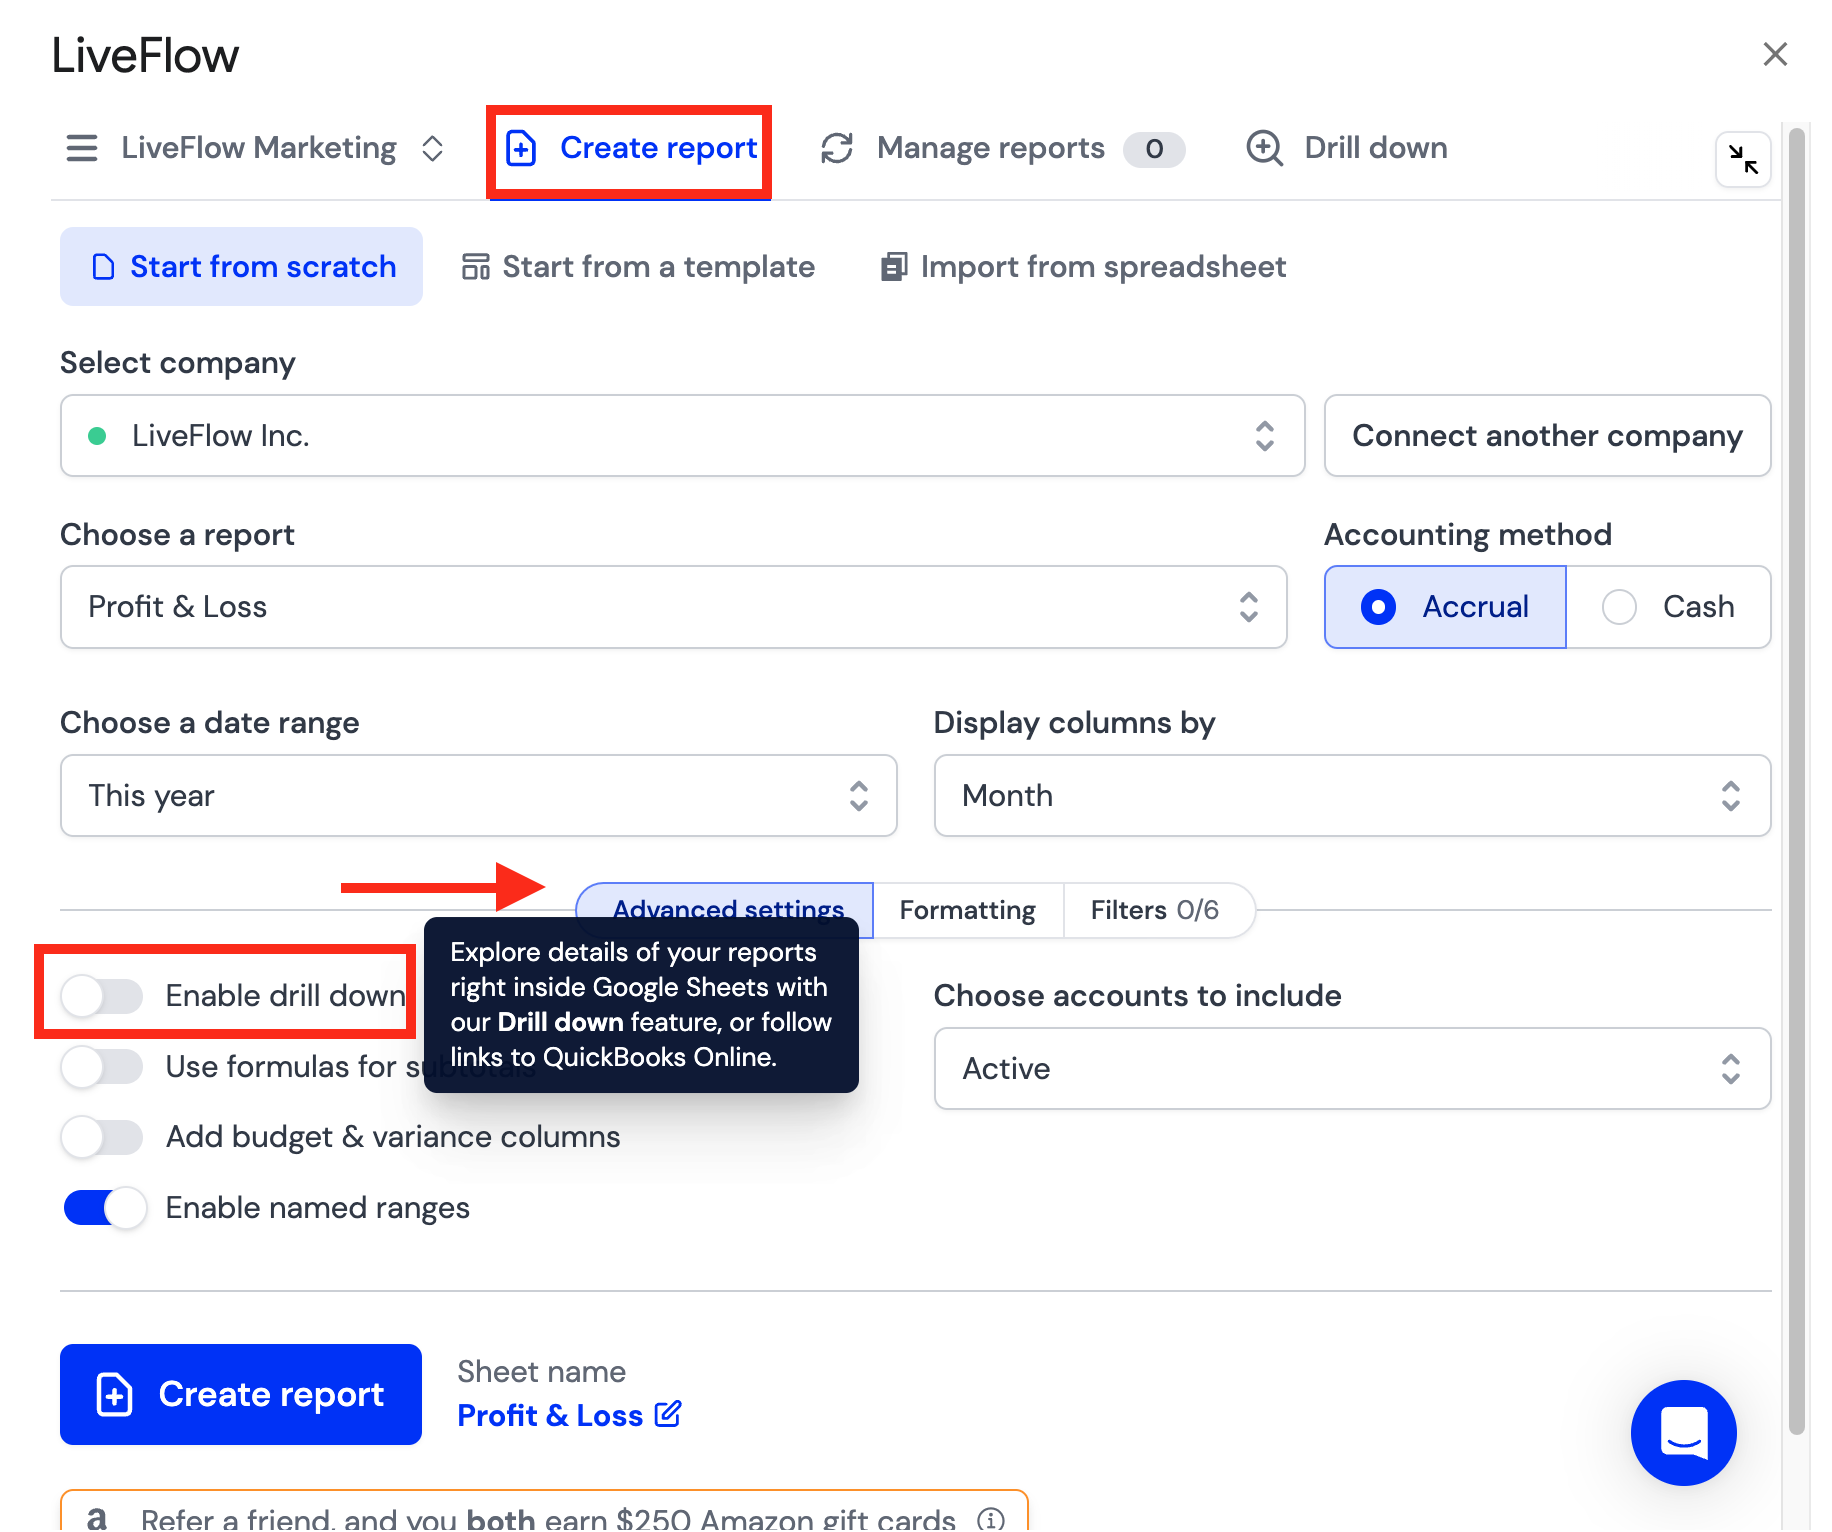Switch to the Manage reports tab
The height and width of the screenshot is (1532, 1832).
[1001, 148]
